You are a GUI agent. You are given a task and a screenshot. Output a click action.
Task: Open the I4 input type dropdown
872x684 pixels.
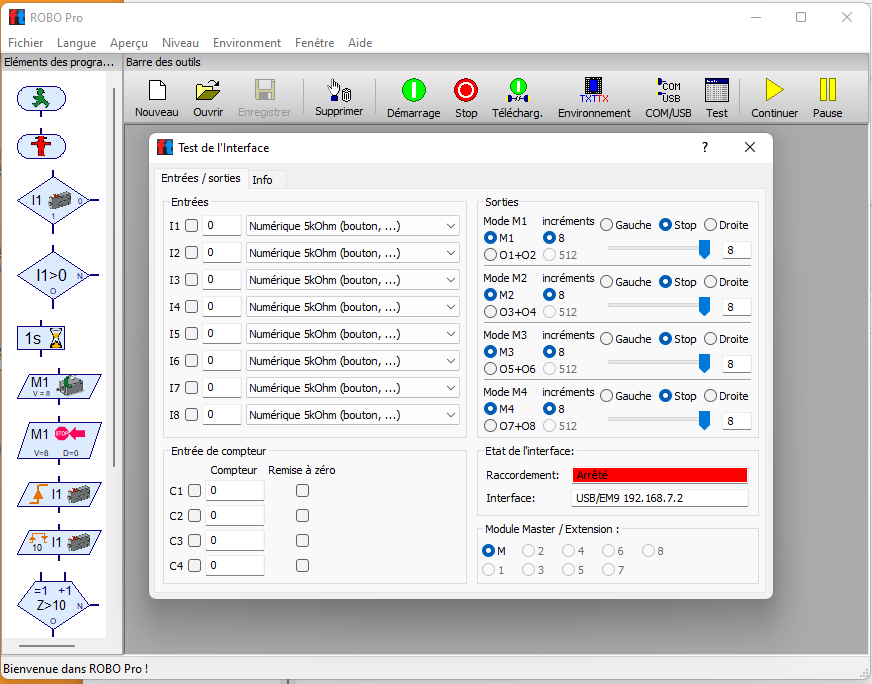(353, 307)
